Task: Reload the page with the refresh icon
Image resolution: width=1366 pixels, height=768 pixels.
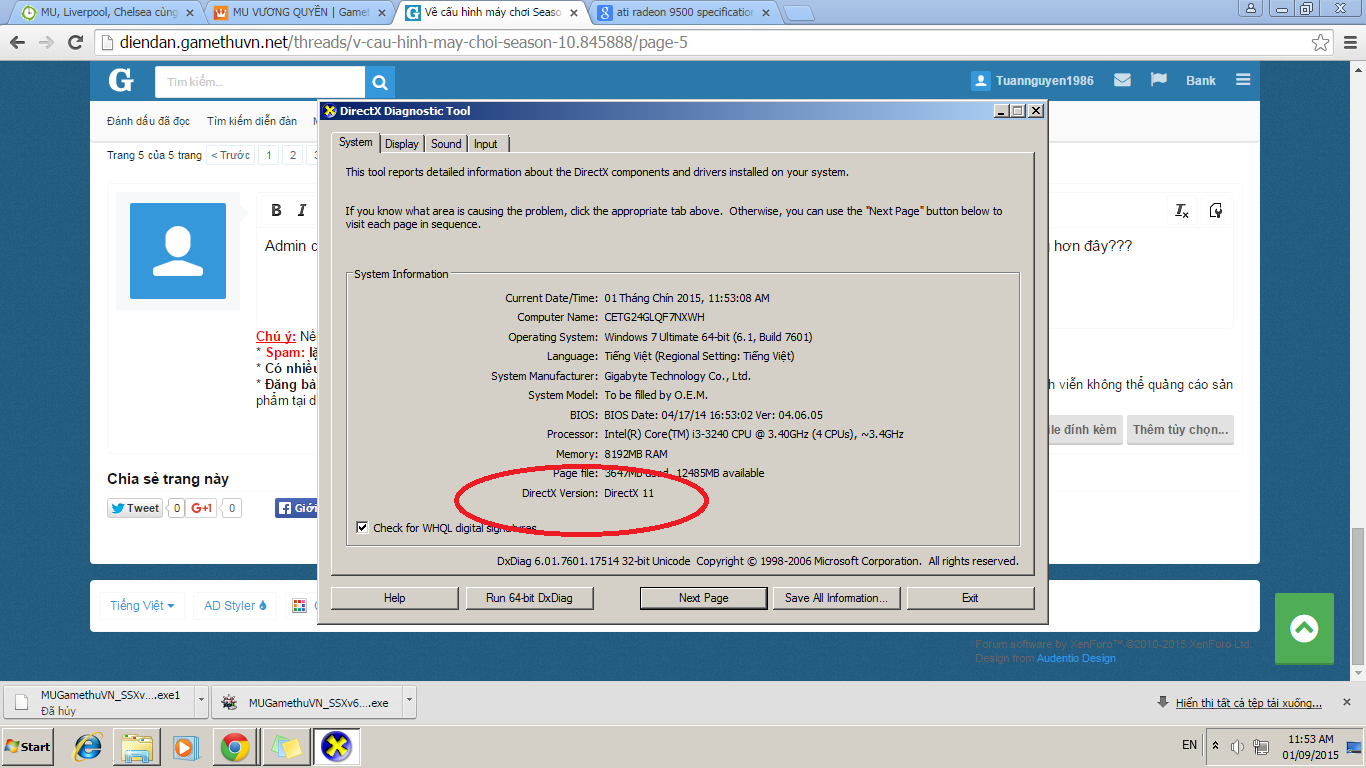Action: coord(75,43)
